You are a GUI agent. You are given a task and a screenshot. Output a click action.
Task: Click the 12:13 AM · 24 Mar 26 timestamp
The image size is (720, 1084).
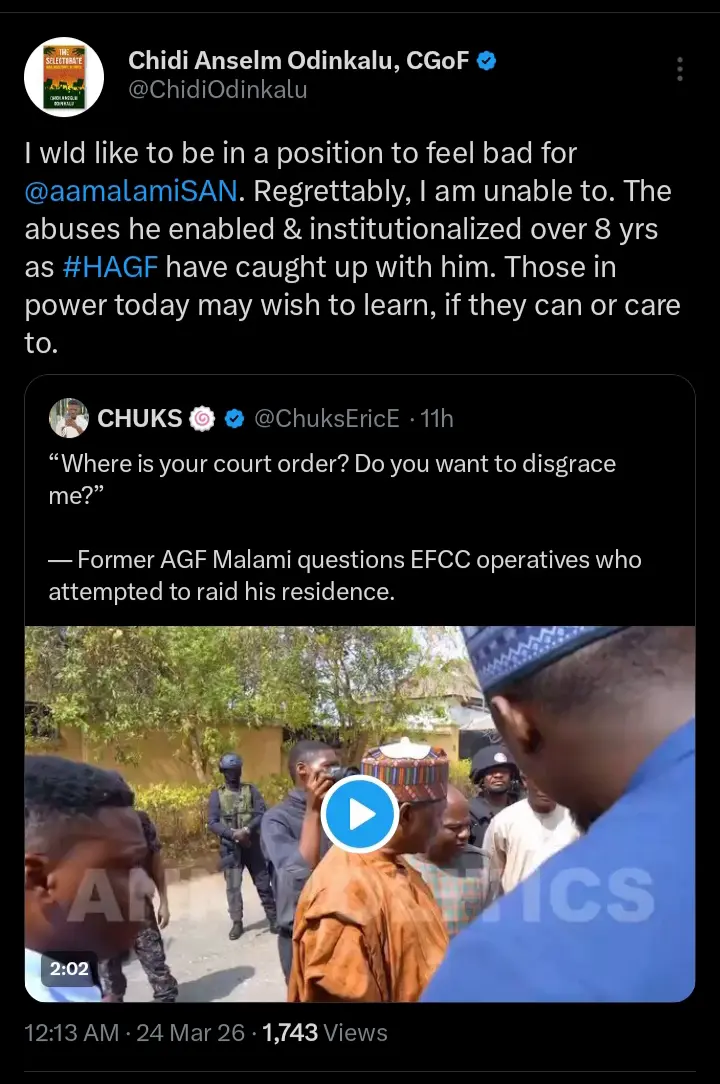tap(134, 1032)
